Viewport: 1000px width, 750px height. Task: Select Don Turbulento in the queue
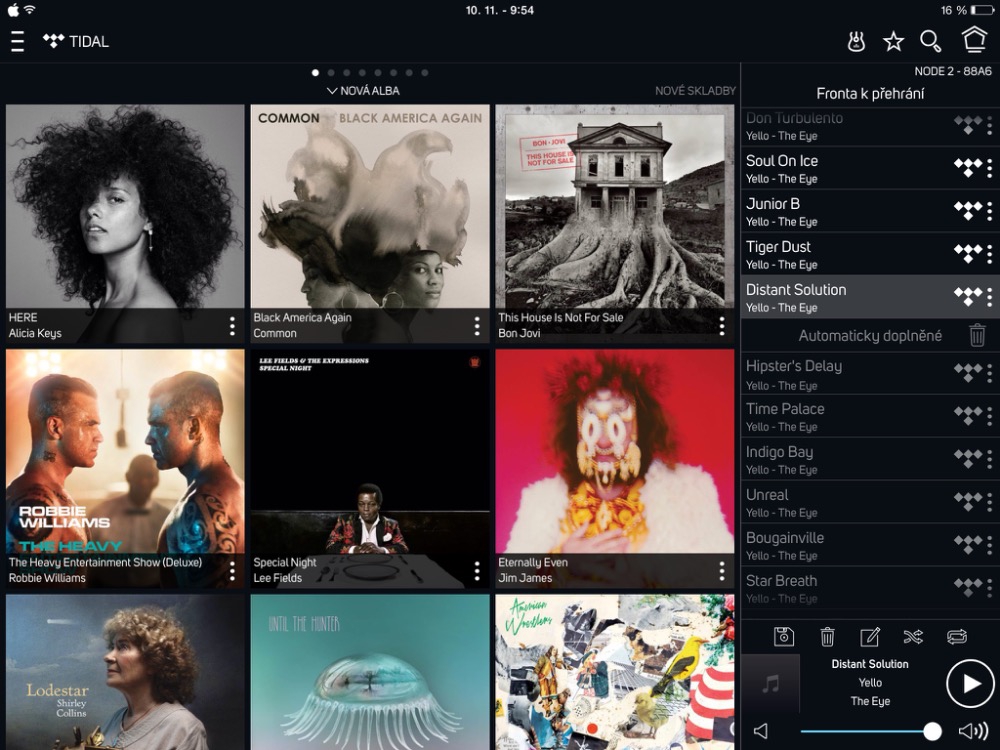tap(870, 126)
